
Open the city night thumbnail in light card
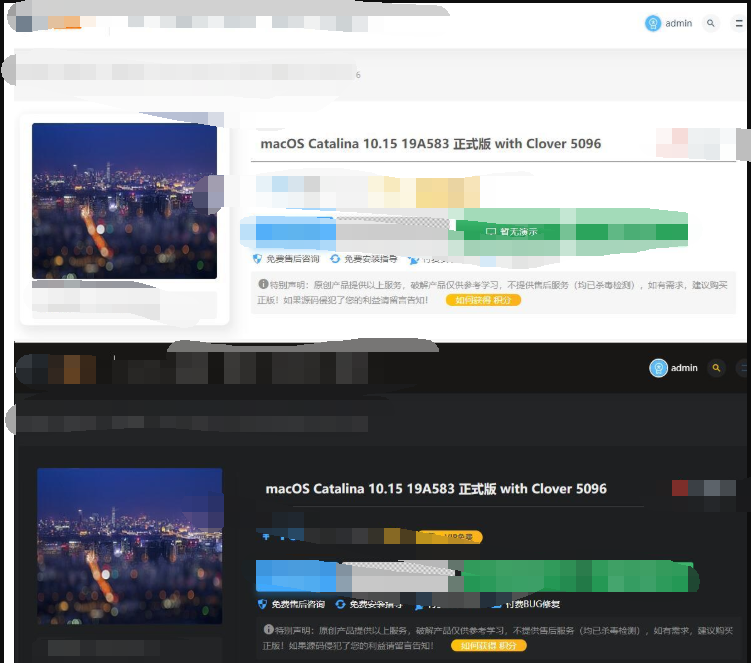point(124,200)
